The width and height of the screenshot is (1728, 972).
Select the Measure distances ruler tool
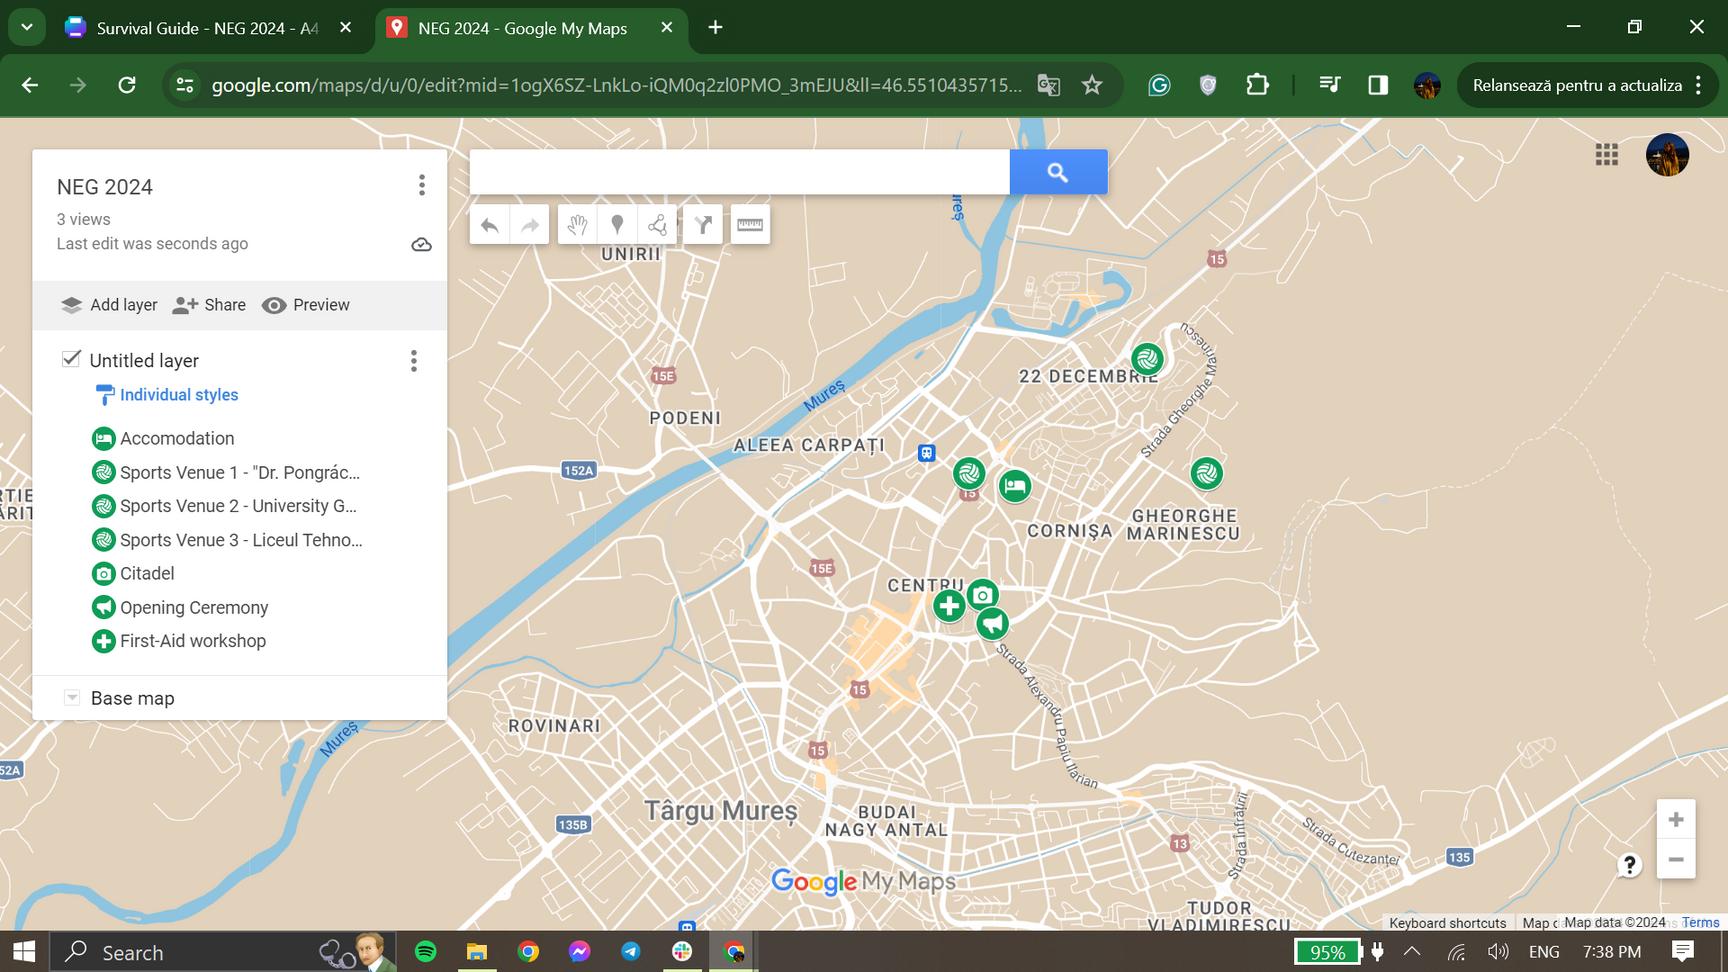[x=750, y=225]
